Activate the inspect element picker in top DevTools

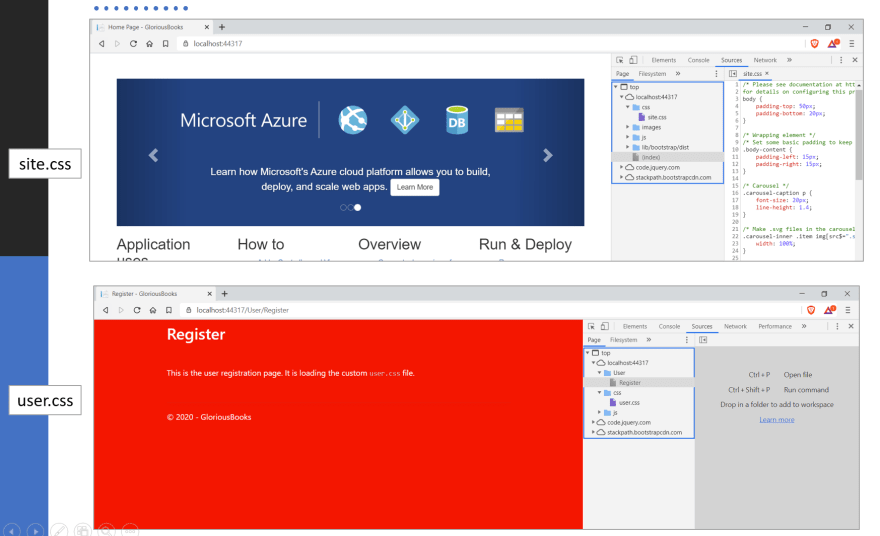[620, 60]
